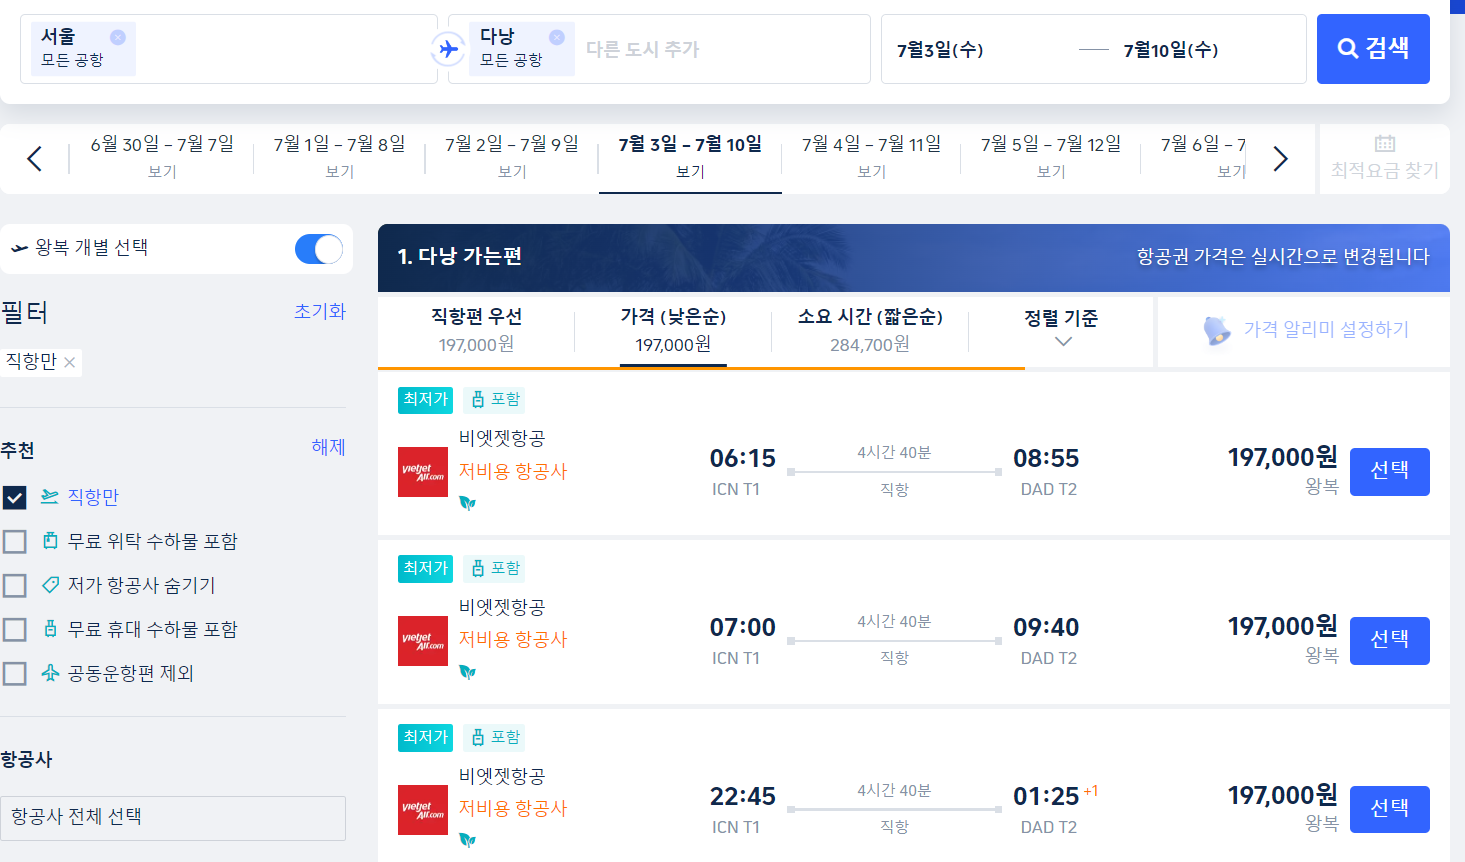Uncheck the 직항만 checkbox
This screenshot has height=862, width=1465.
(14, 497)
